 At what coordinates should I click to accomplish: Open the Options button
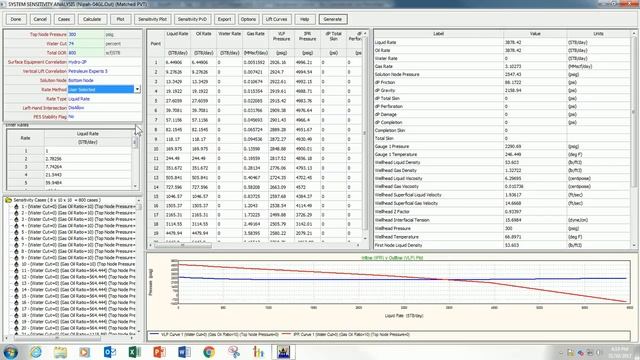pyautogui.click(x=248, y=19)
